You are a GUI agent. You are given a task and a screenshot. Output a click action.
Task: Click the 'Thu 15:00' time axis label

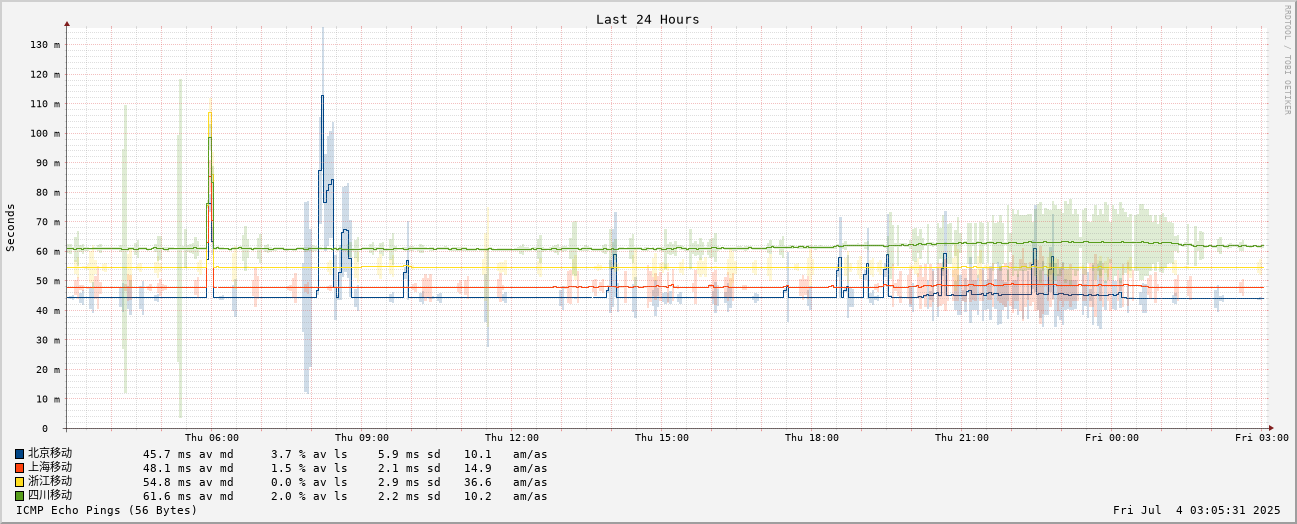click(662, 437)
